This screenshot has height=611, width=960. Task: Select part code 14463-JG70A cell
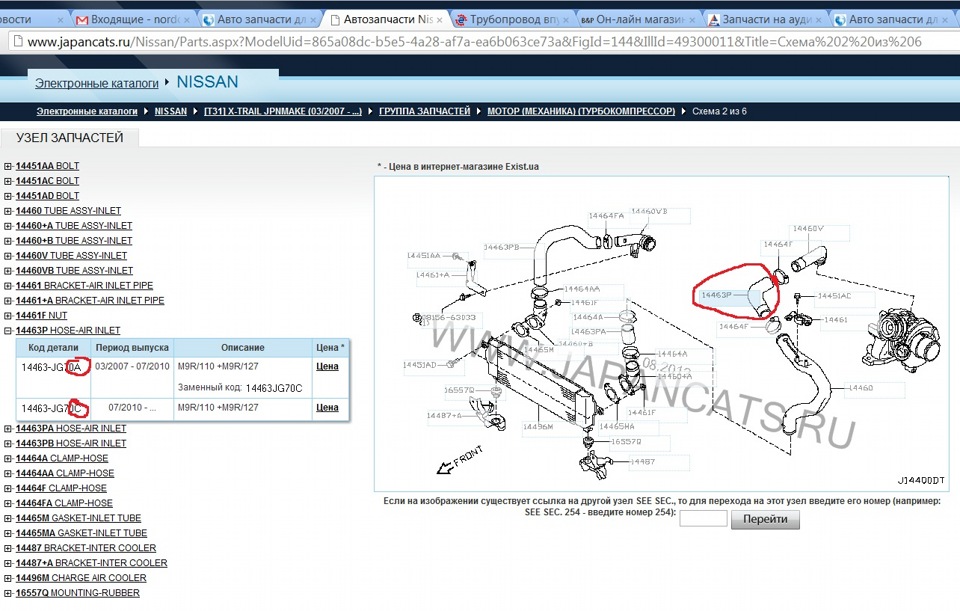pyautogui.click(x=51, y=367)
